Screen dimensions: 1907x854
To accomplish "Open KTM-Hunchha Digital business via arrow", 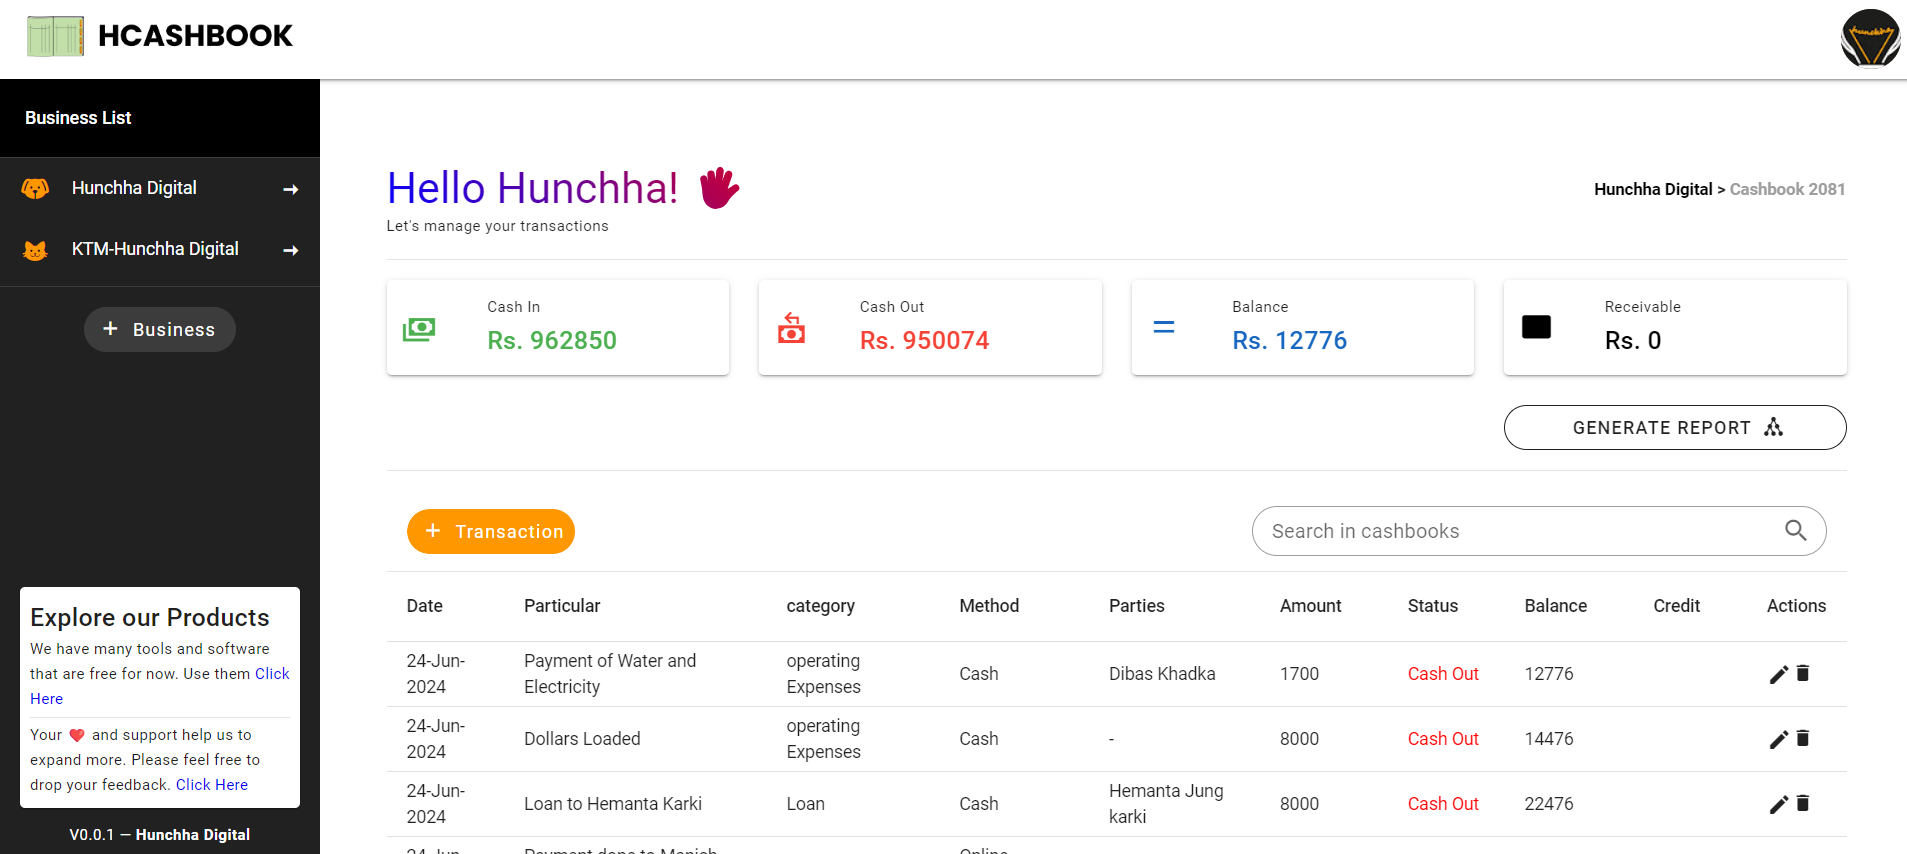I will [291, 250].
